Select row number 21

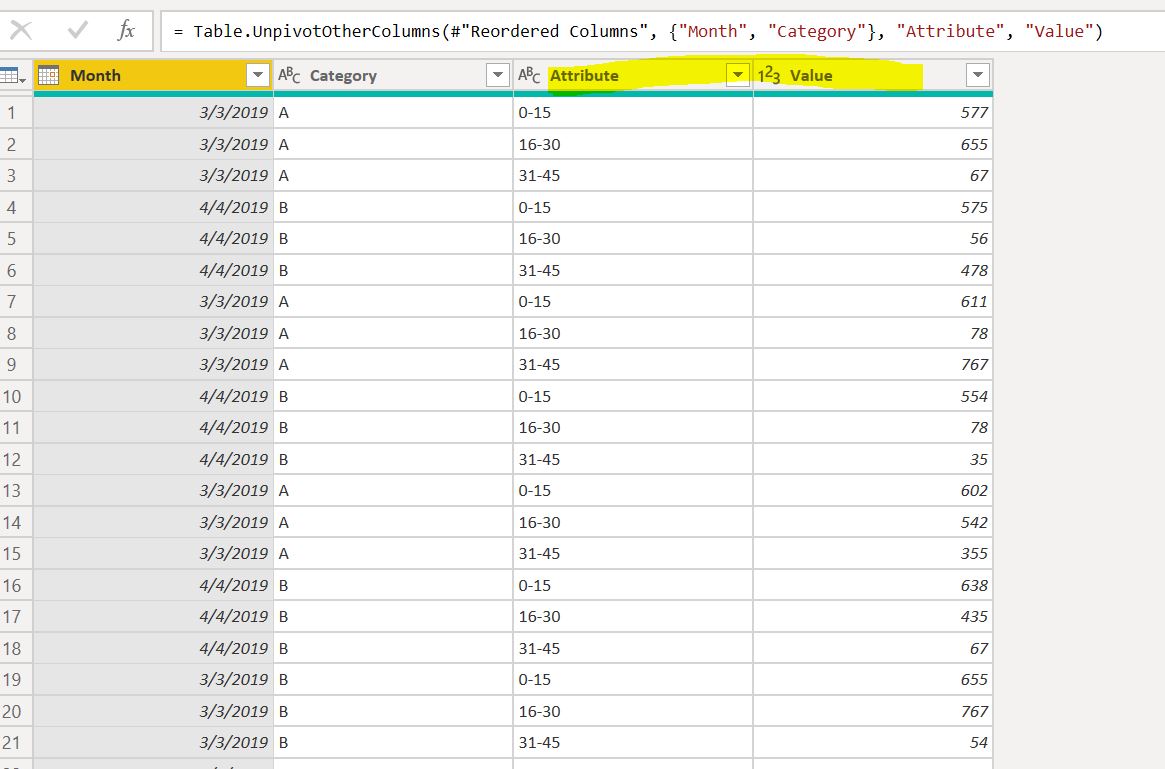(x=16, y=743)
